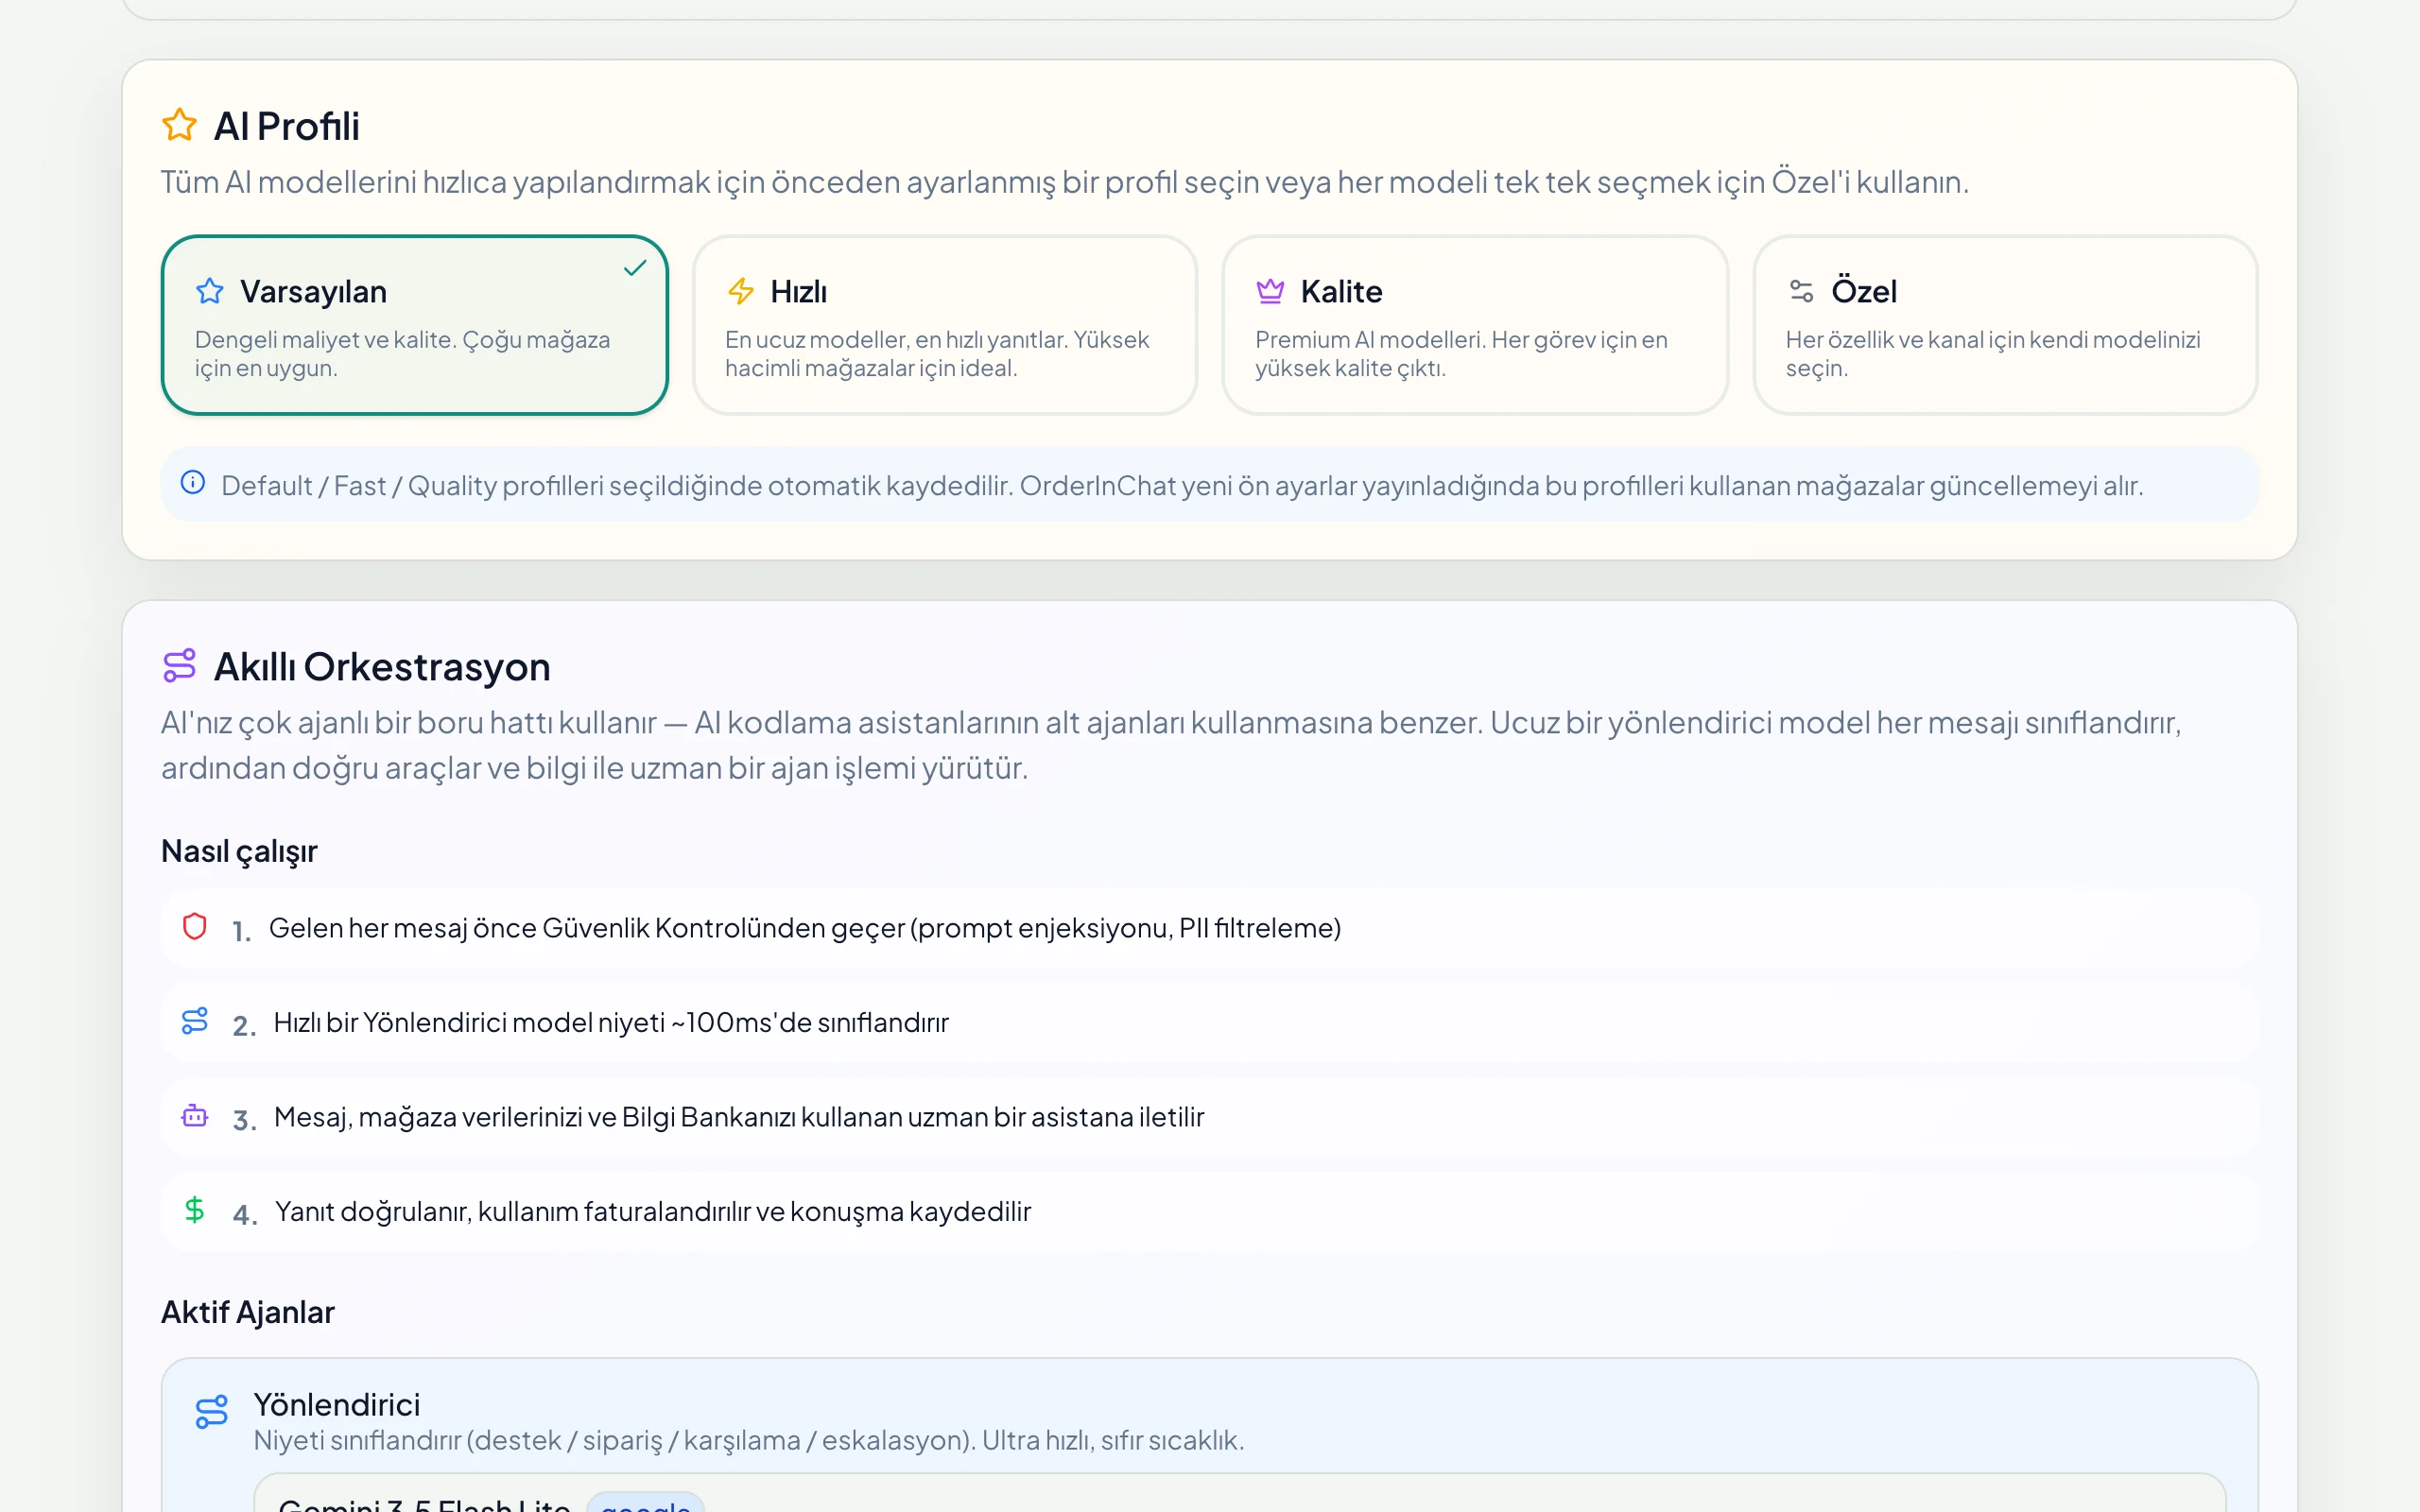Click the paragraph starting 'AI'nız çok ajanlı bir boru hattı'

(1170, 745)
